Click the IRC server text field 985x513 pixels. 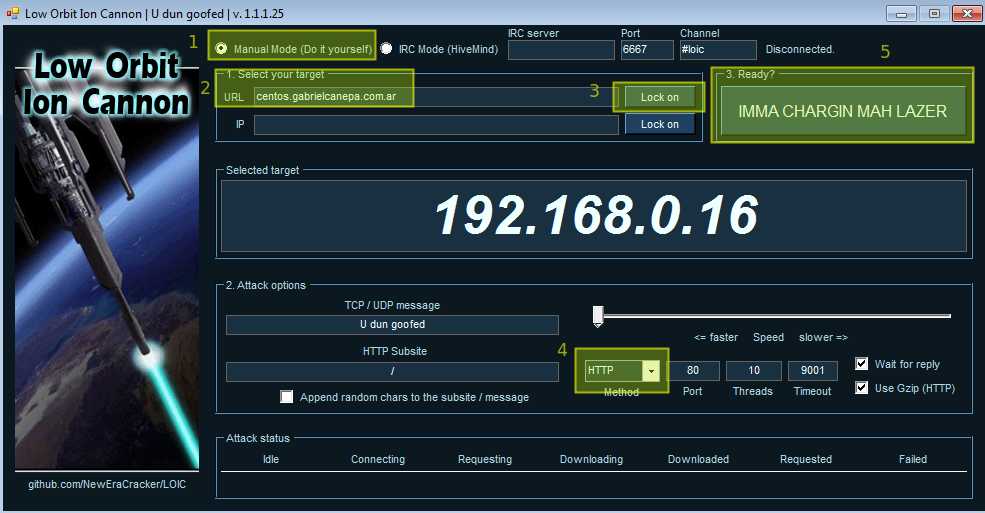561,50
